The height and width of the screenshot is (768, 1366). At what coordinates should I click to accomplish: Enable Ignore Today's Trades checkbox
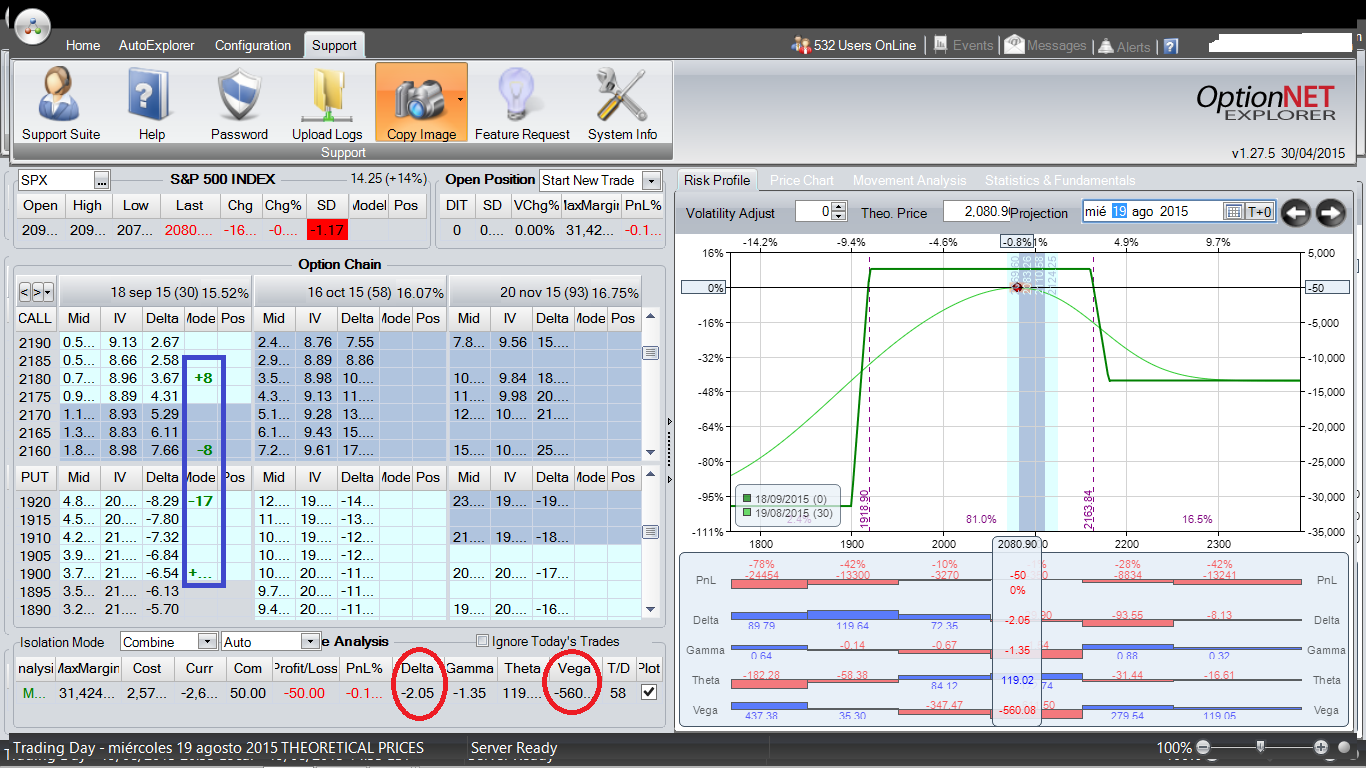tap(484, 642)
